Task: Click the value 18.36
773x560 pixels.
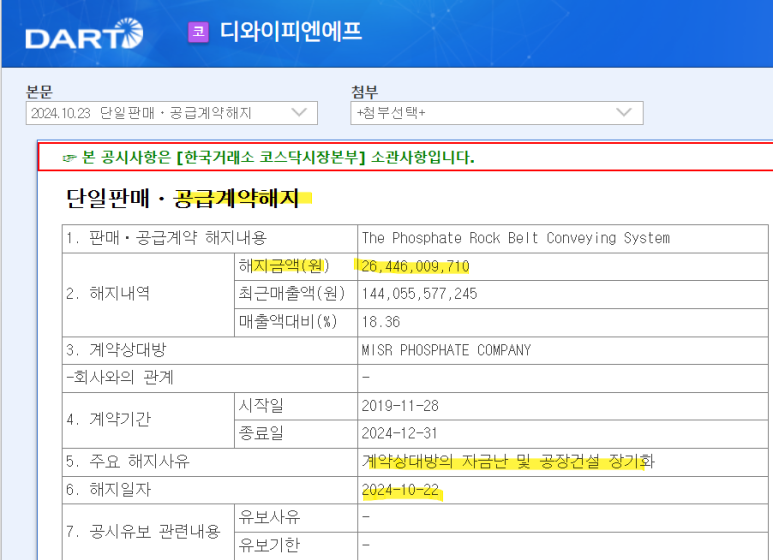Action: pyautogui.click(x=381, y=322)
